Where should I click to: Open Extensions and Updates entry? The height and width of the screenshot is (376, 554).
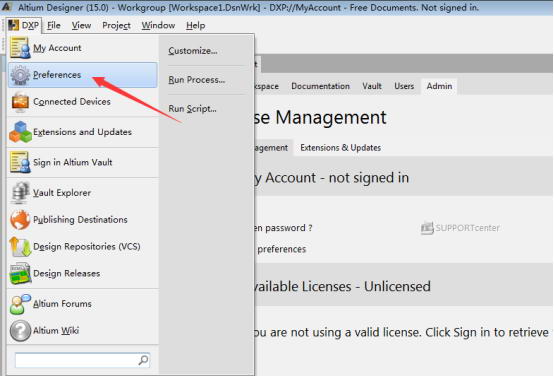(83, 132)
